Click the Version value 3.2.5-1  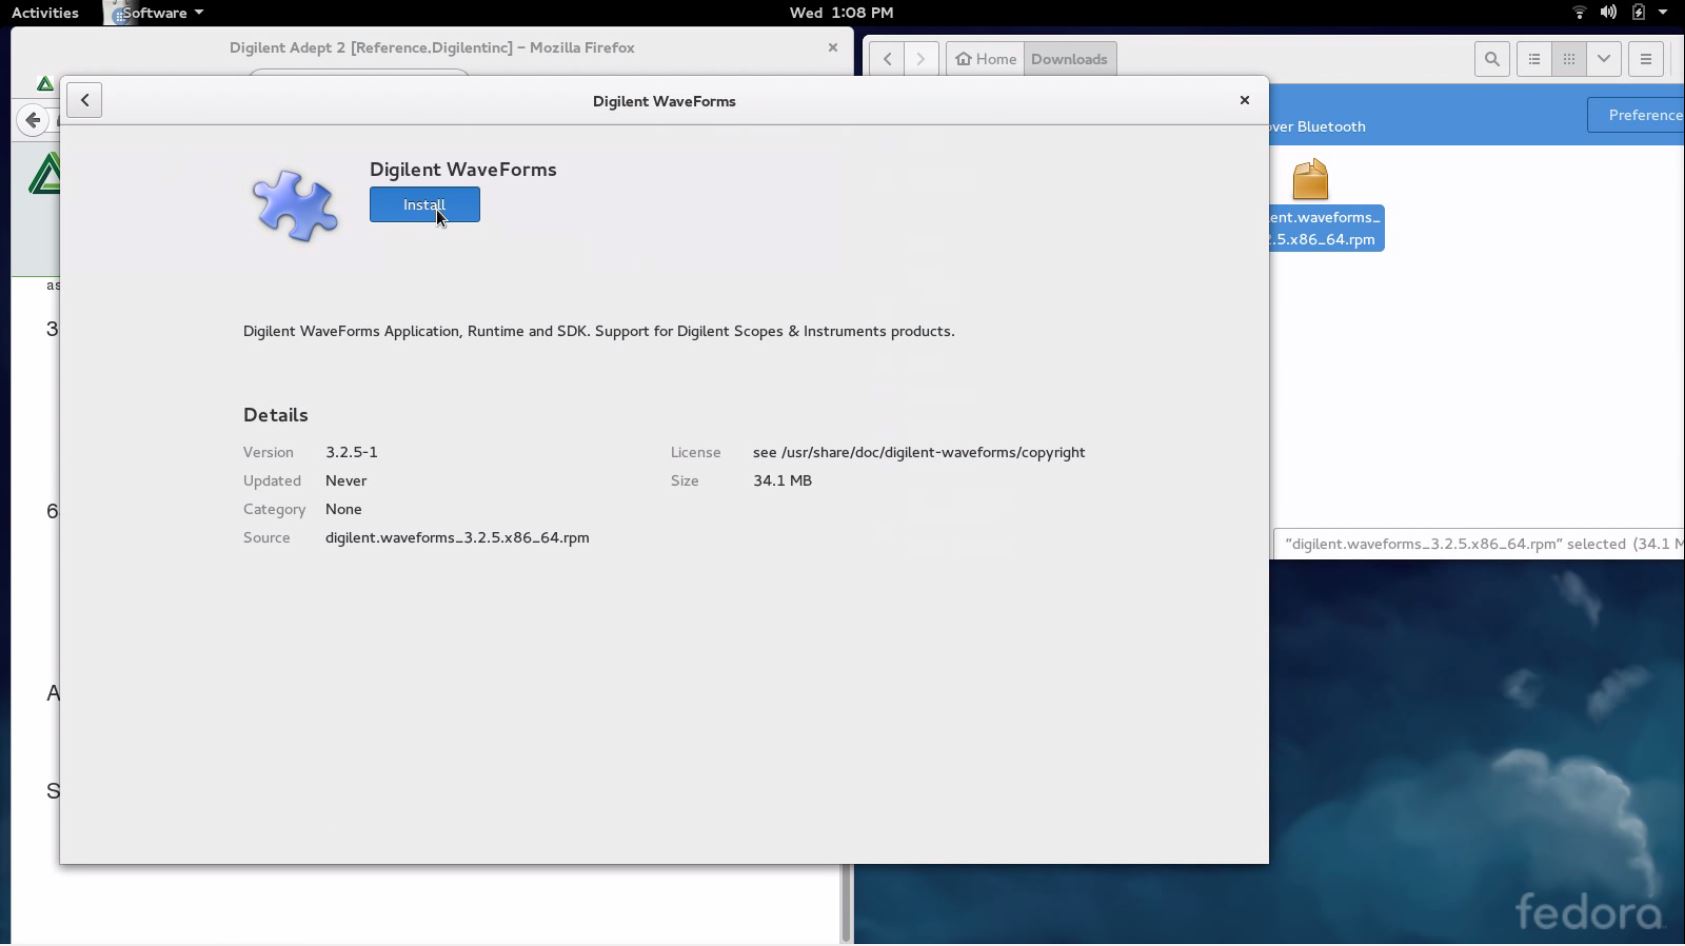click(x=351, y=452)
